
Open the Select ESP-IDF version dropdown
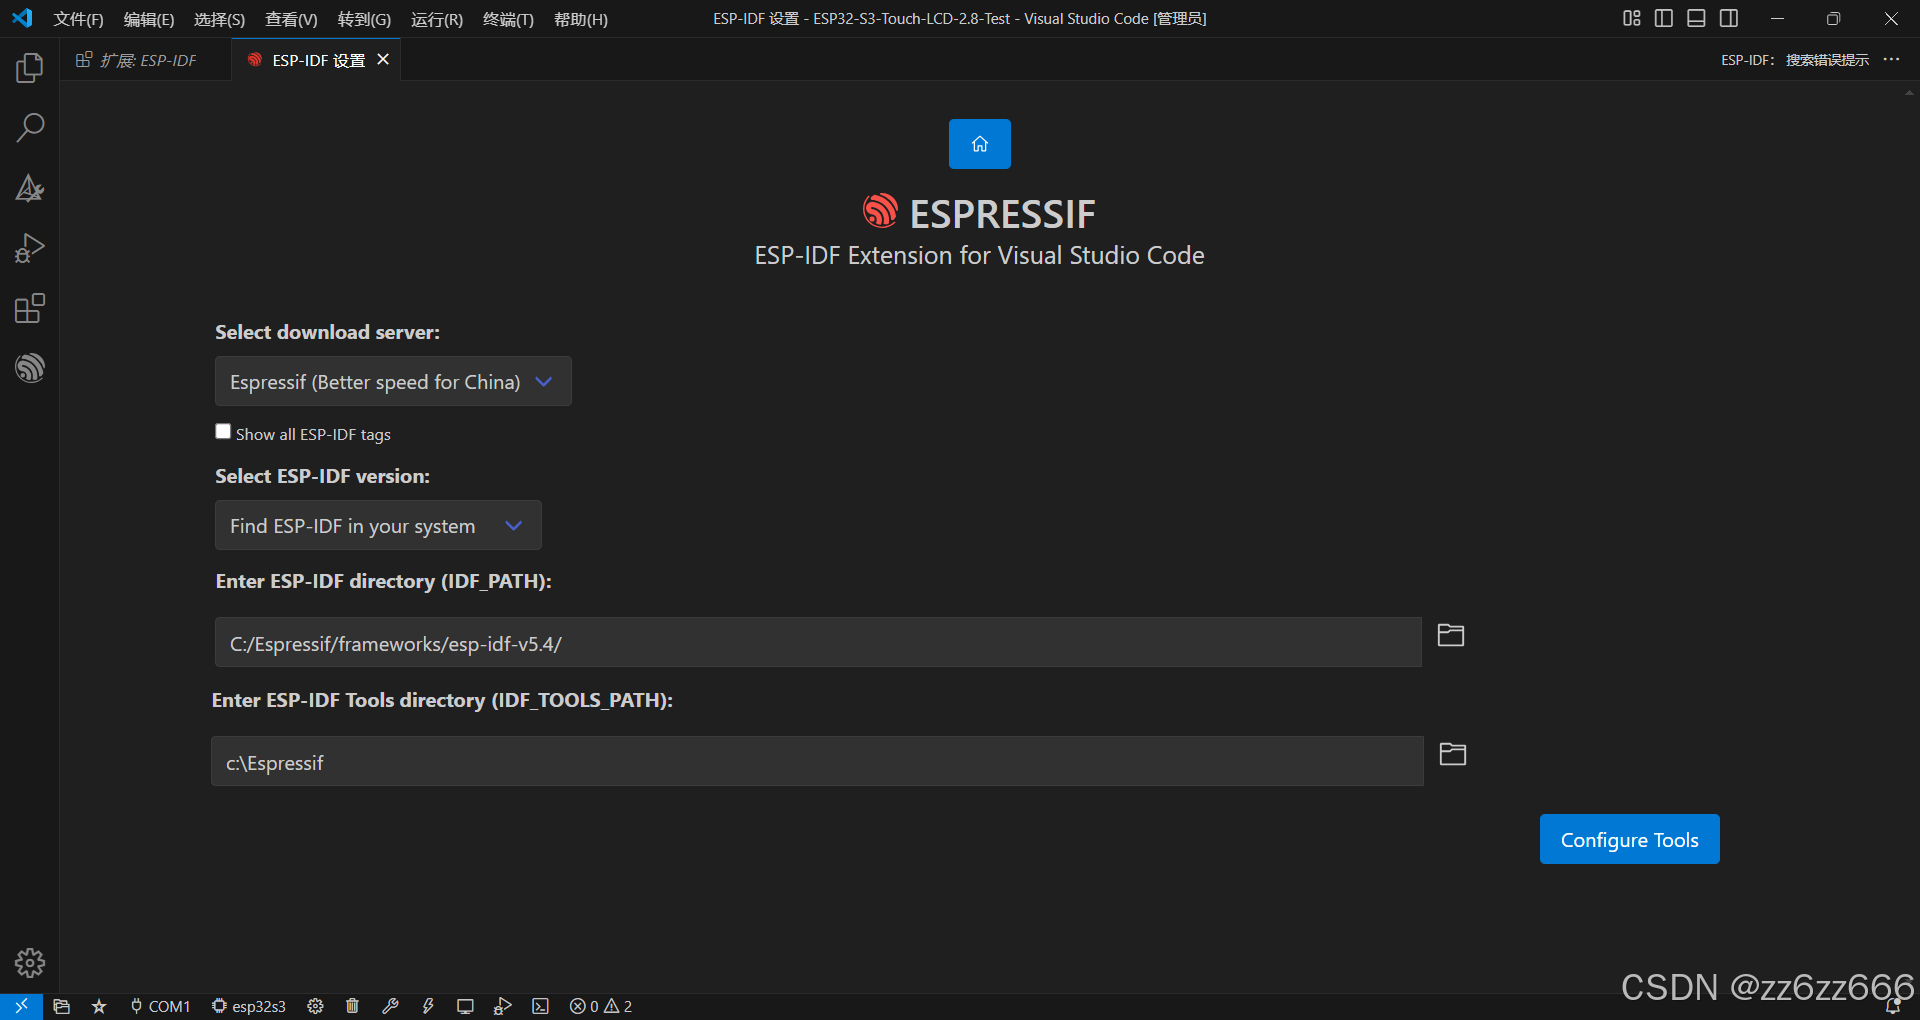click(378, 525)
